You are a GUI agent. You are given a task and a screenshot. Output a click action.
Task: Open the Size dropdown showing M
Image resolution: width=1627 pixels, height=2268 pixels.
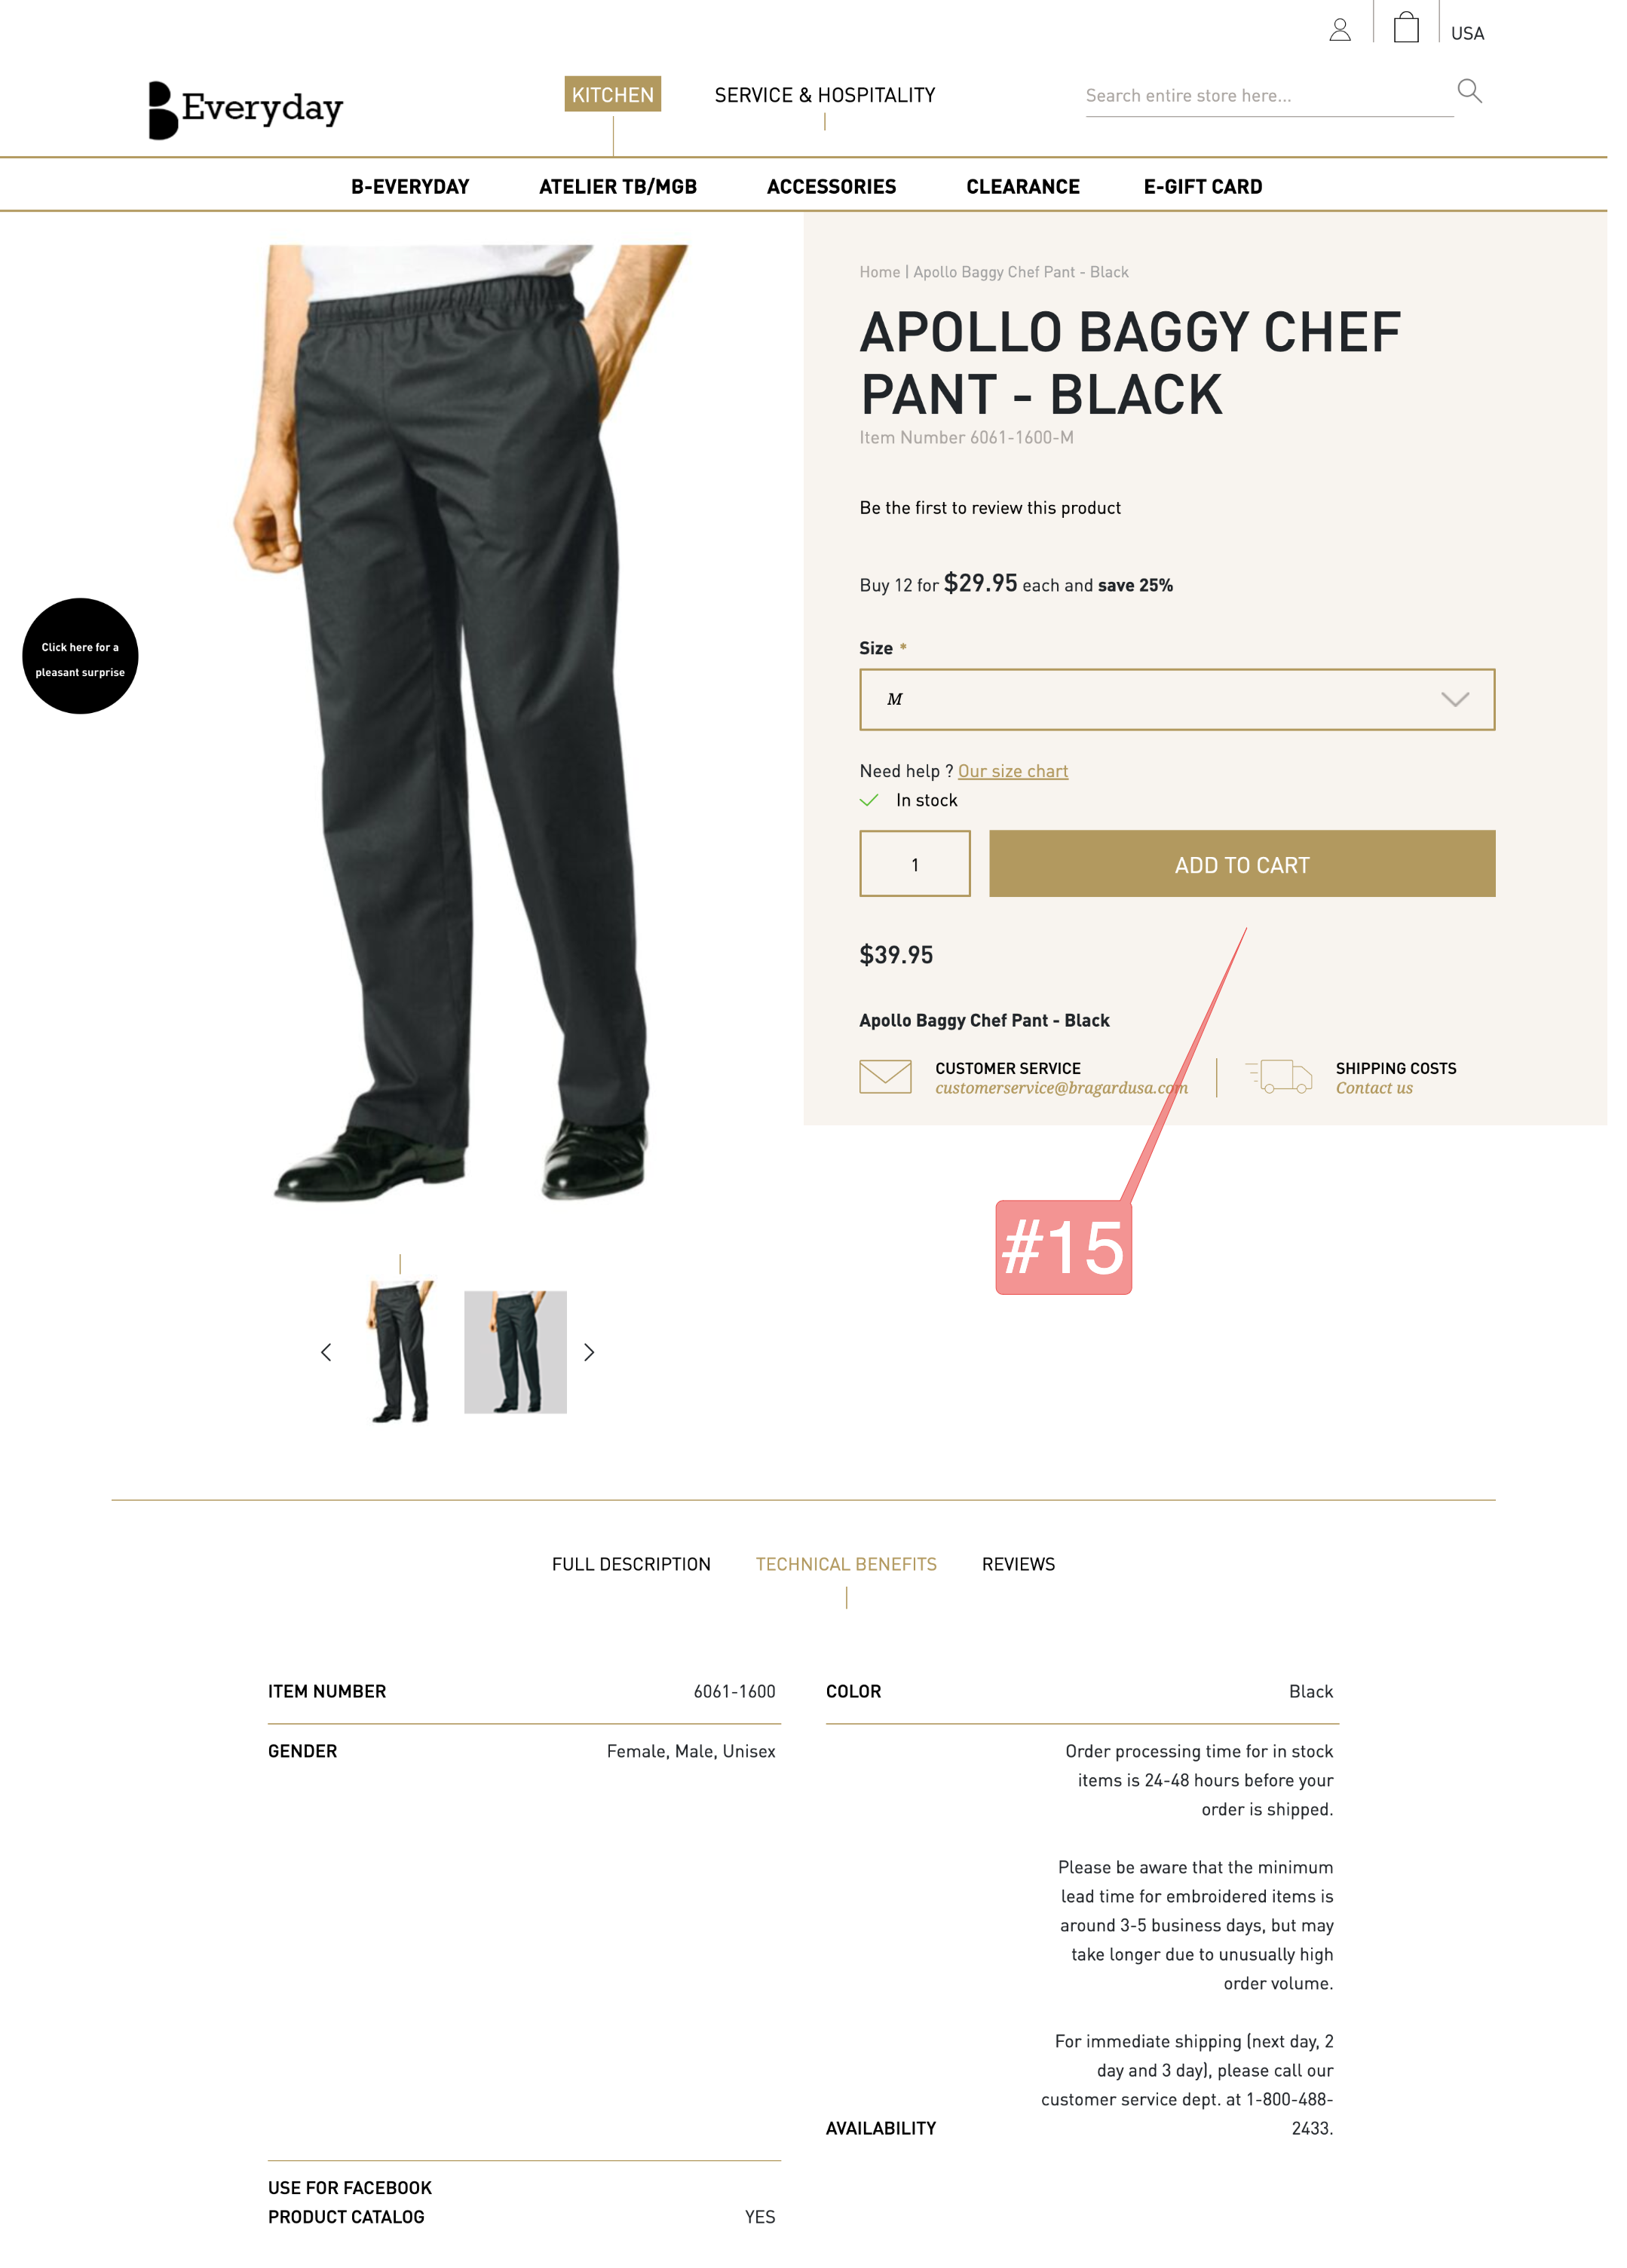click(1176, 699)
